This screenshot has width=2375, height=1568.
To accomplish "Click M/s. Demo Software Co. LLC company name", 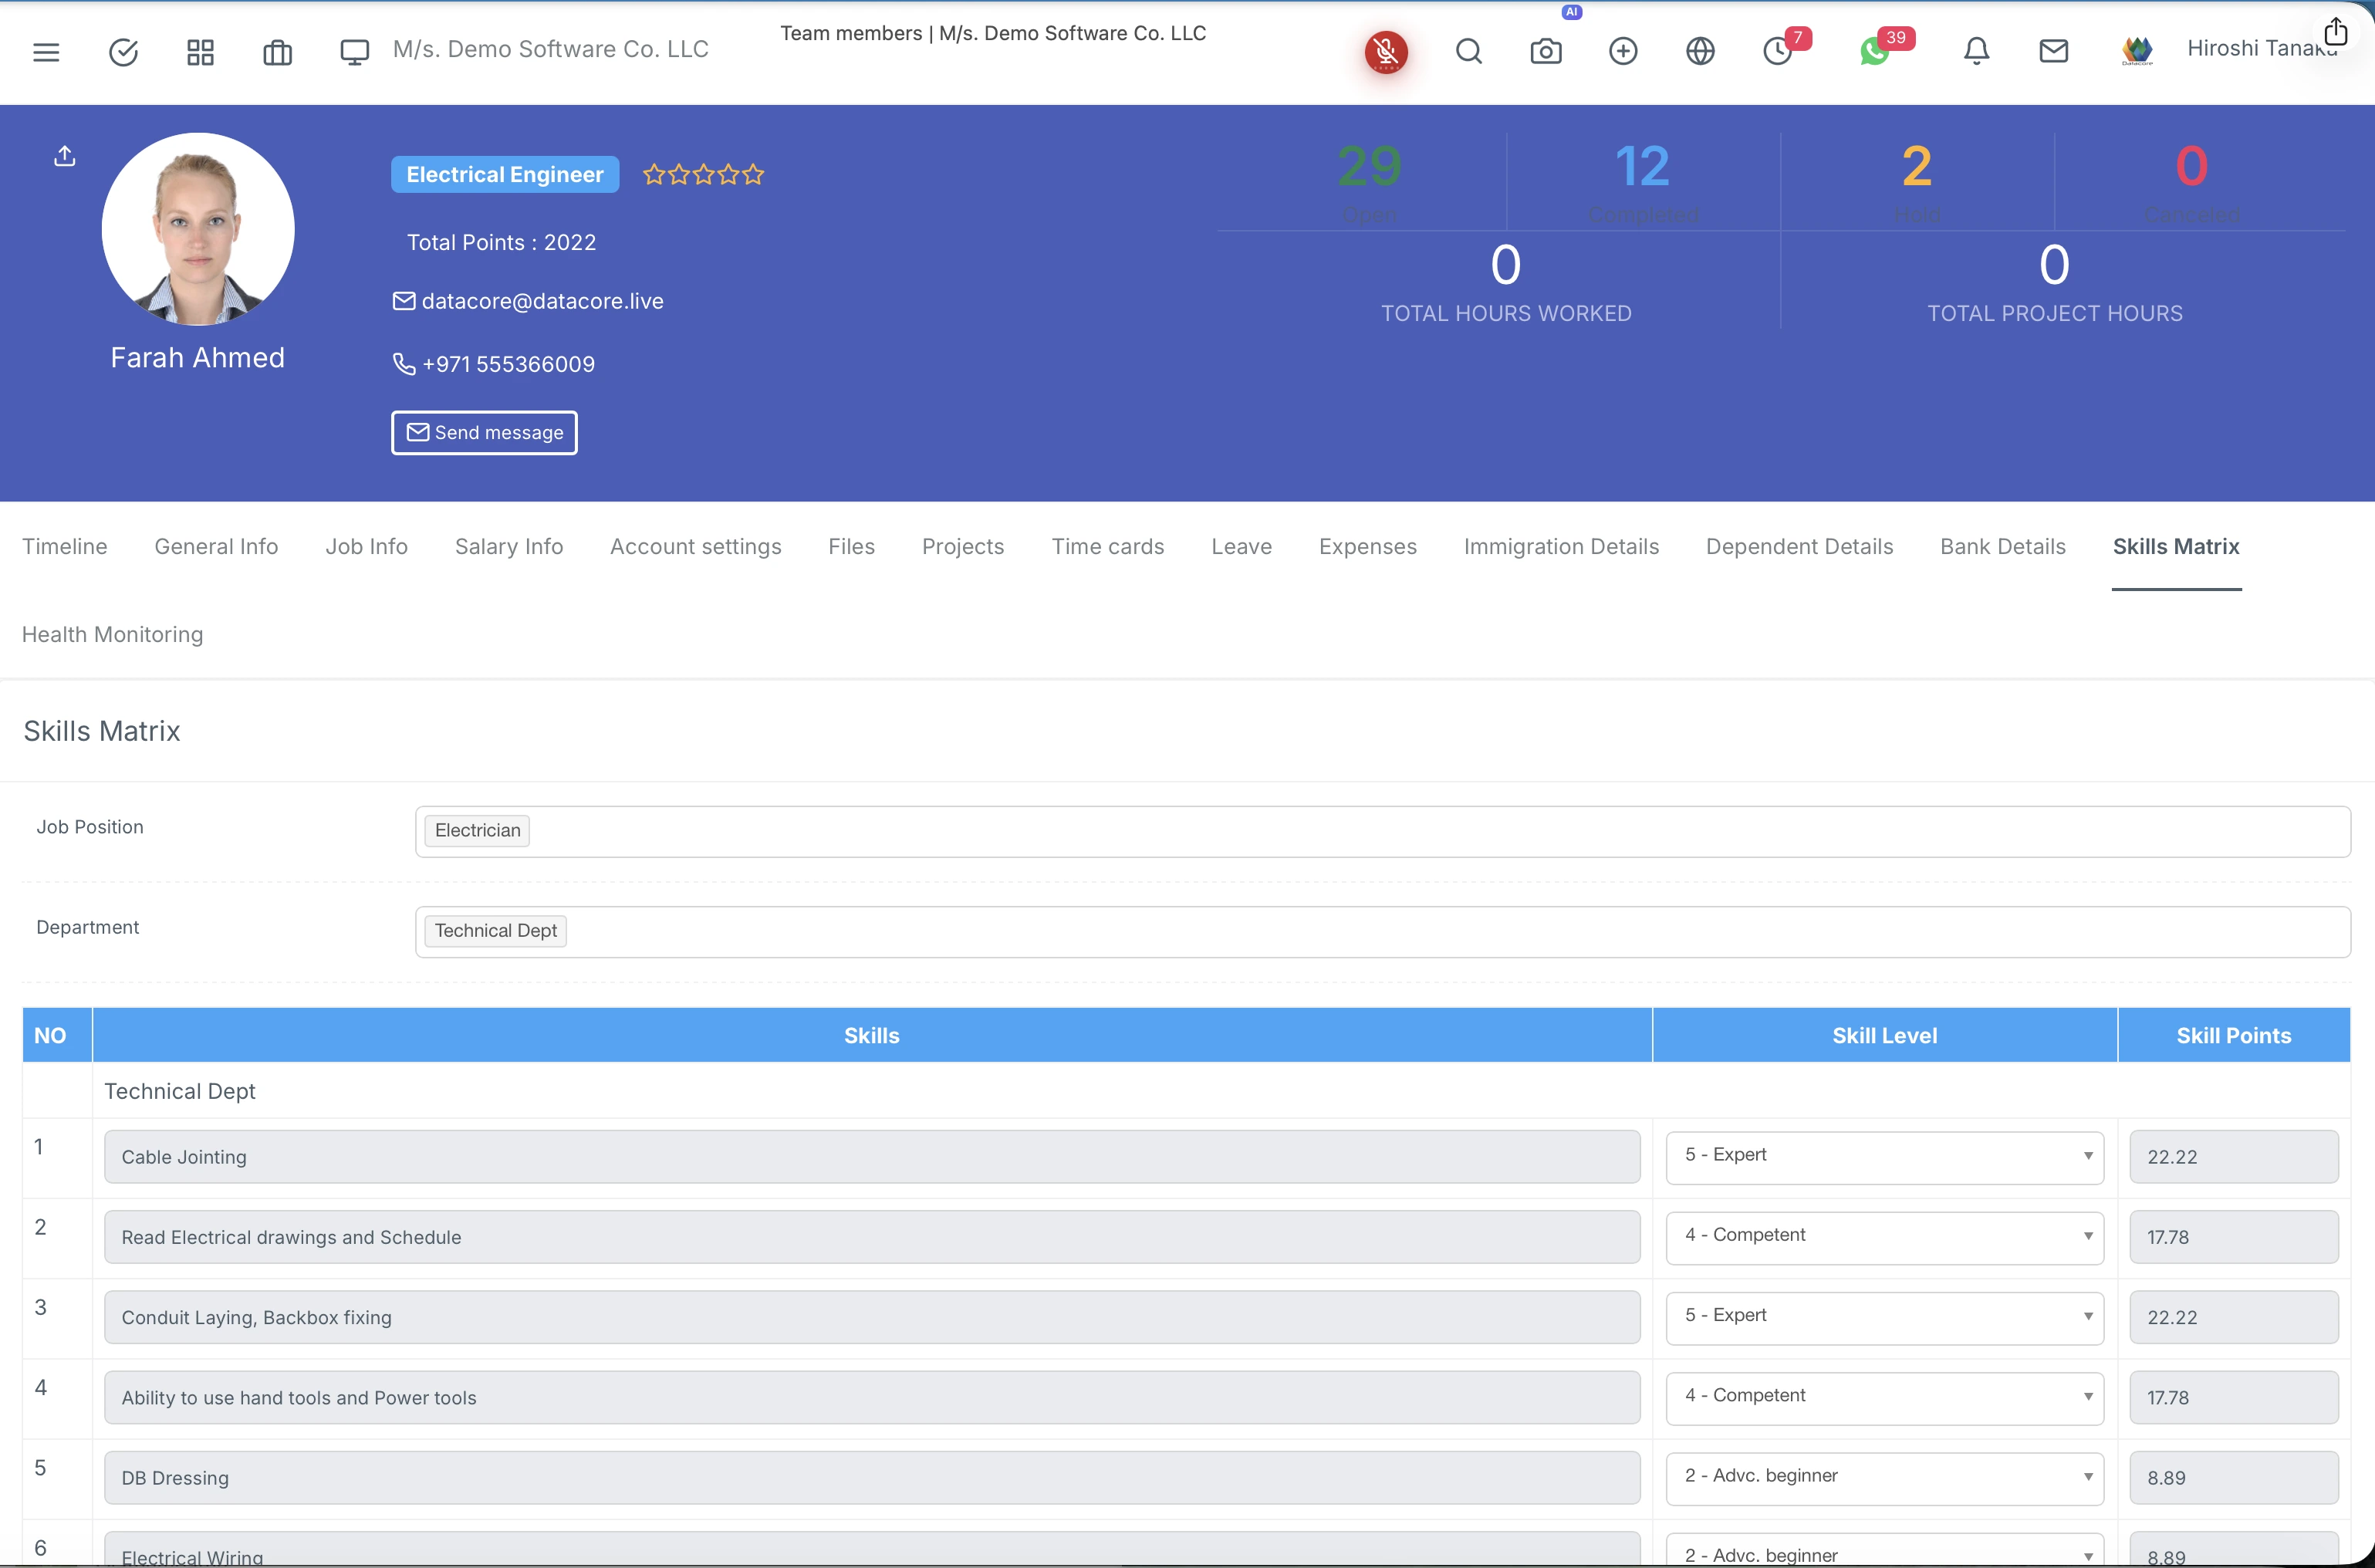I will point(550,49).
